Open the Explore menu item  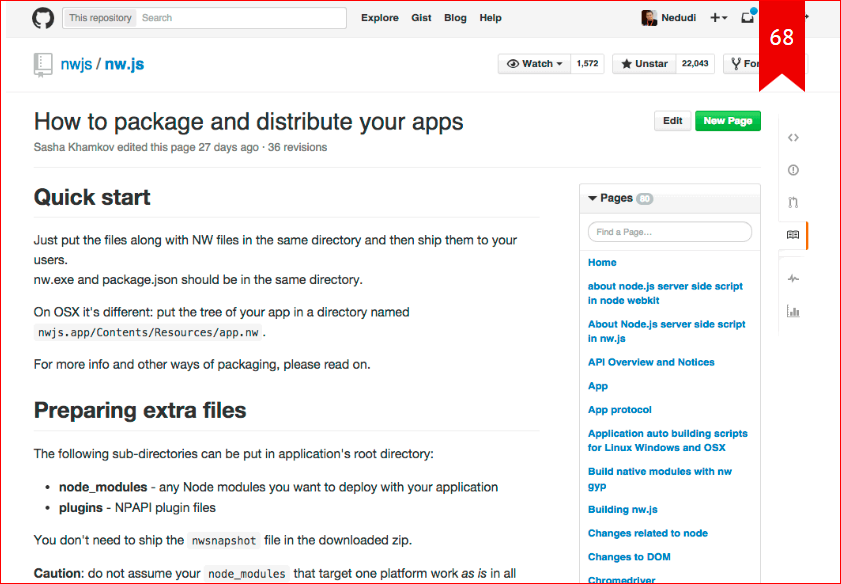380,18
